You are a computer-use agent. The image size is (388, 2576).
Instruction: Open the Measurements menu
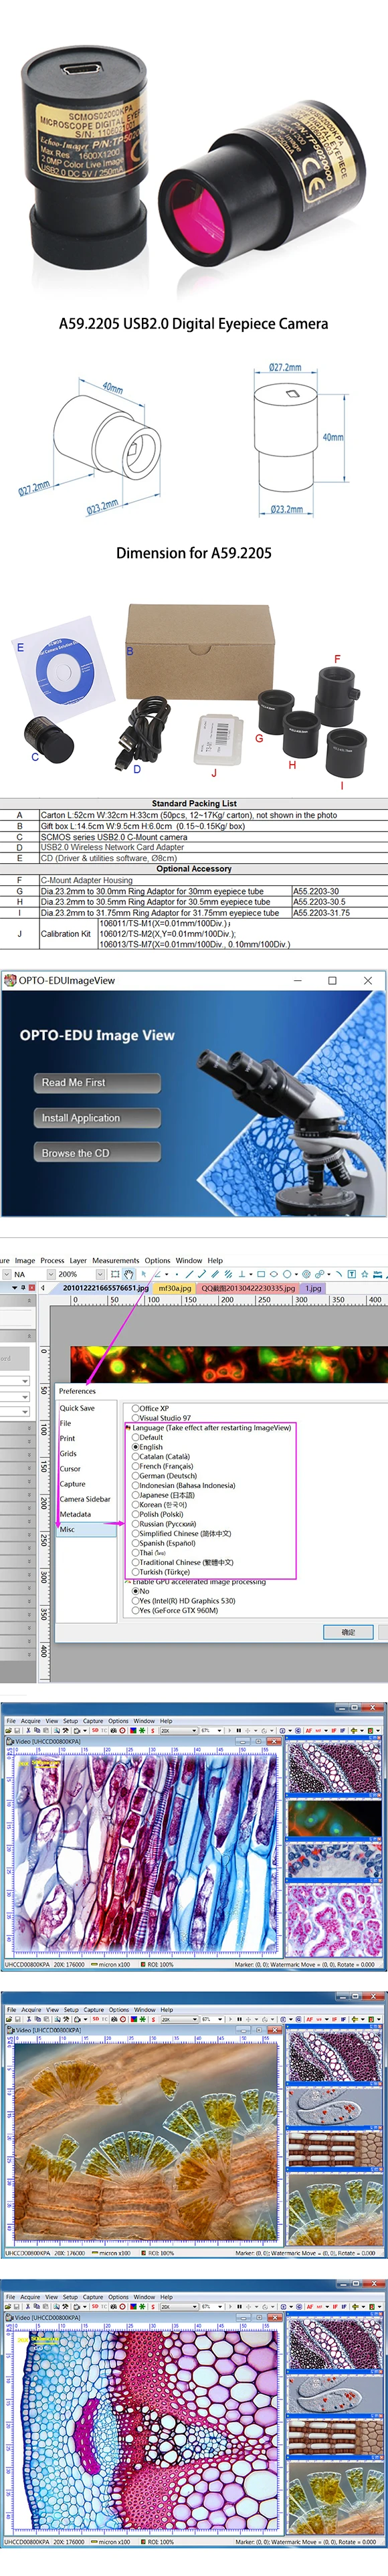point(116,1260)
